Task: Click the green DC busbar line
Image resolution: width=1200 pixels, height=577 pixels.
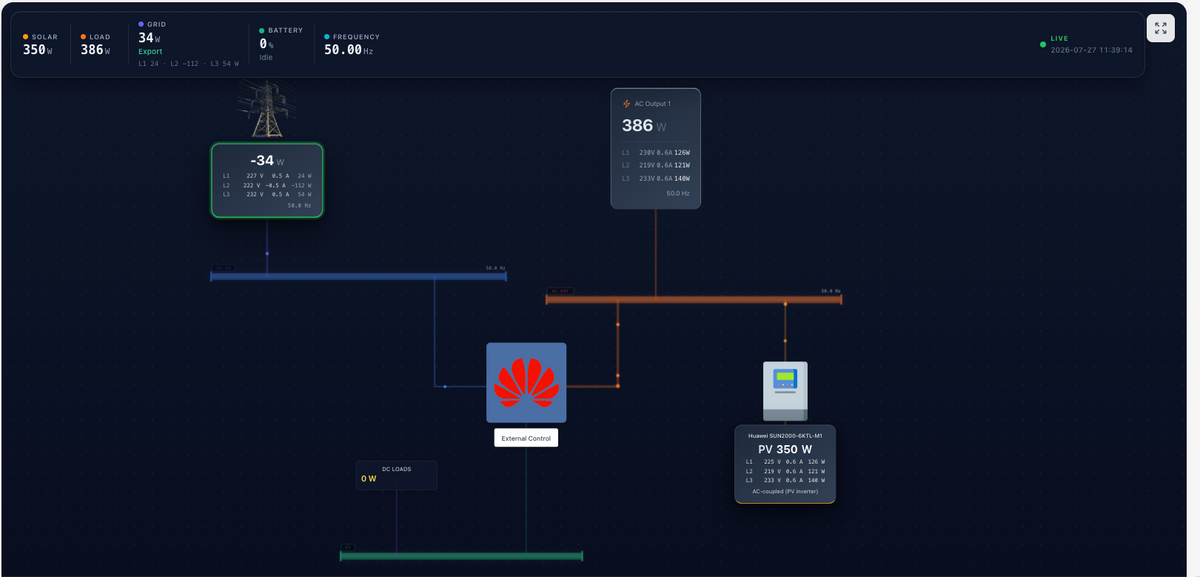Action: coord(462,555)
